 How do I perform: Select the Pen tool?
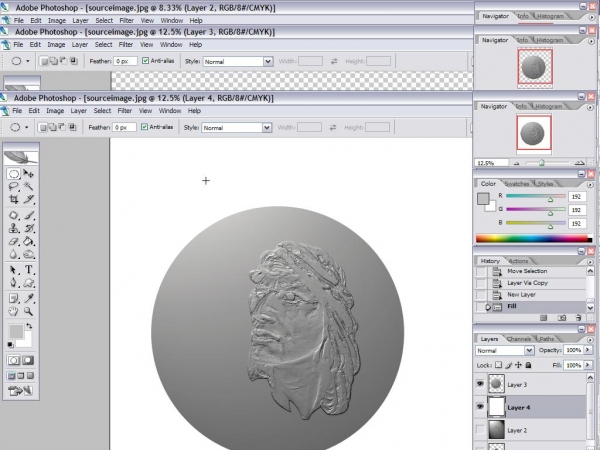(x=14, y=283)
